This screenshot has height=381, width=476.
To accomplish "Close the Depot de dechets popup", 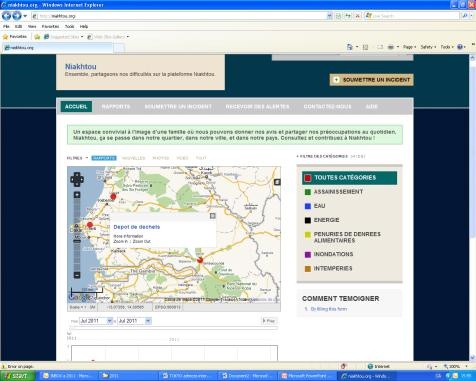I will 213,216.
